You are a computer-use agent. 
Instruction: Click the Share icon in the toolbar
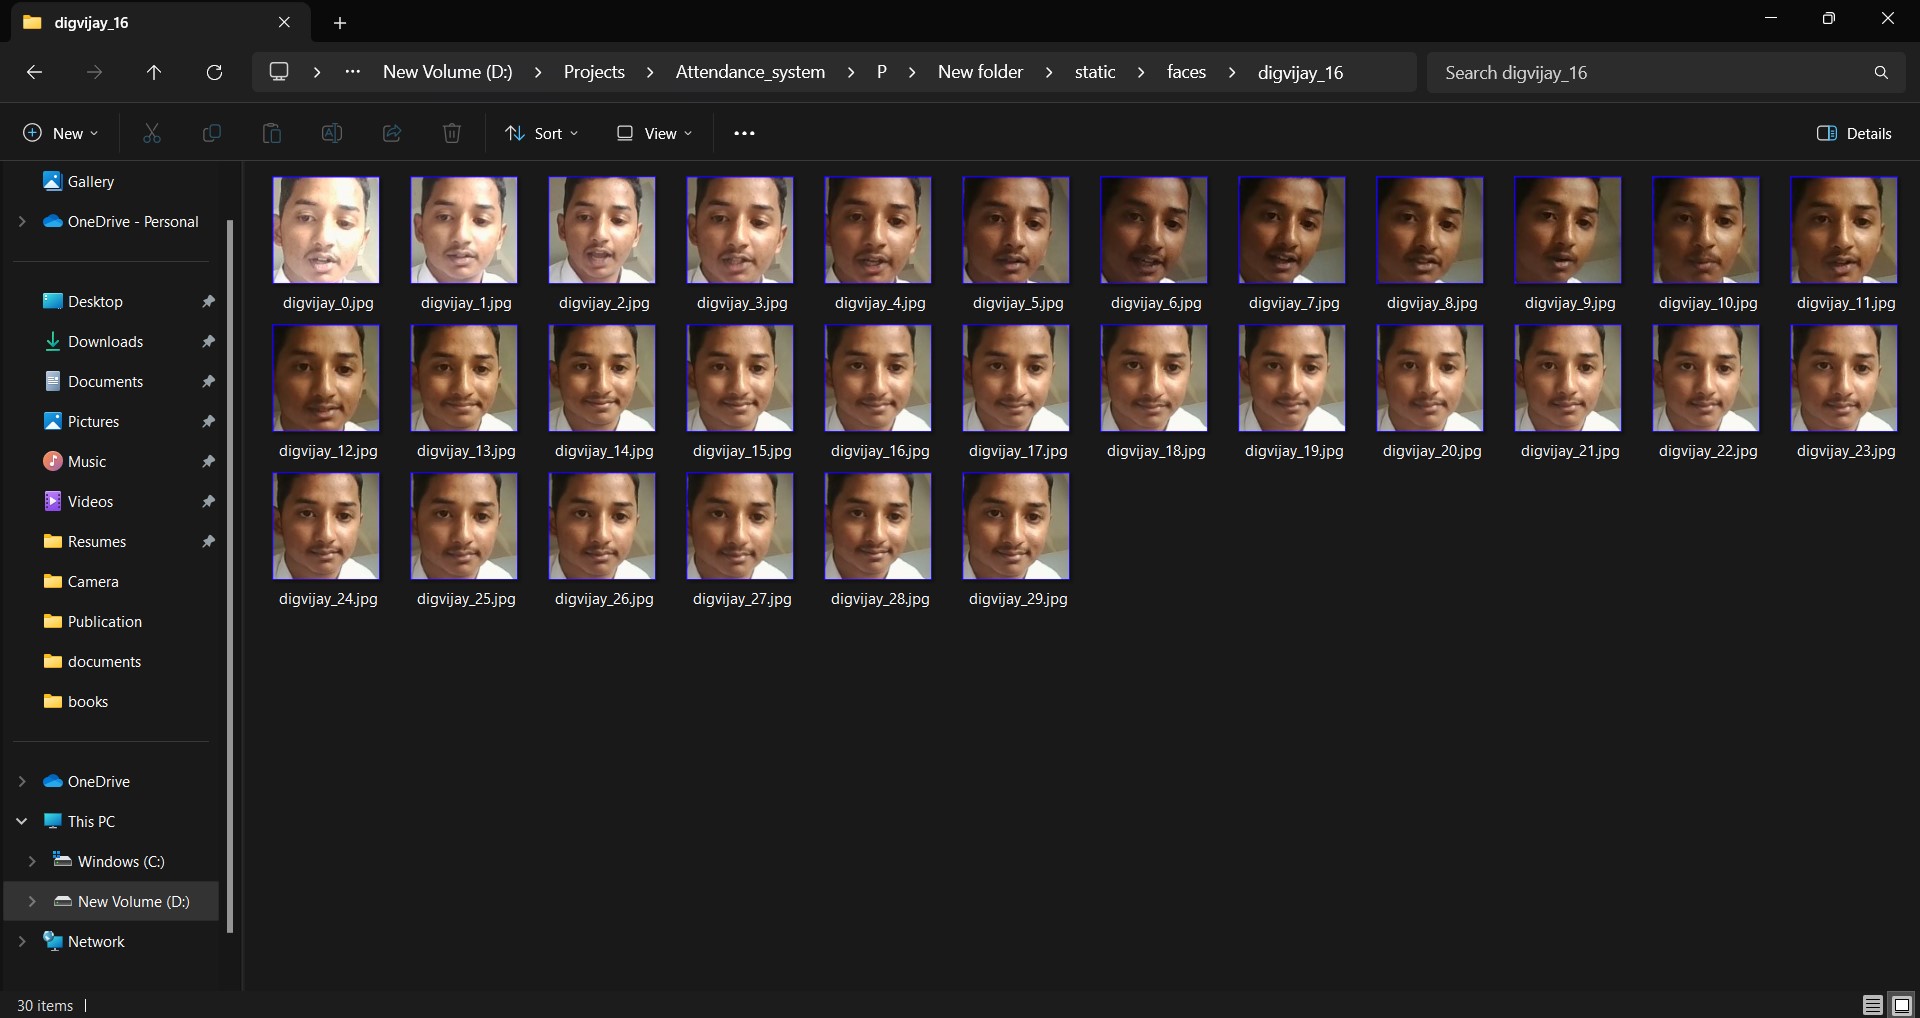click(391, 133)
